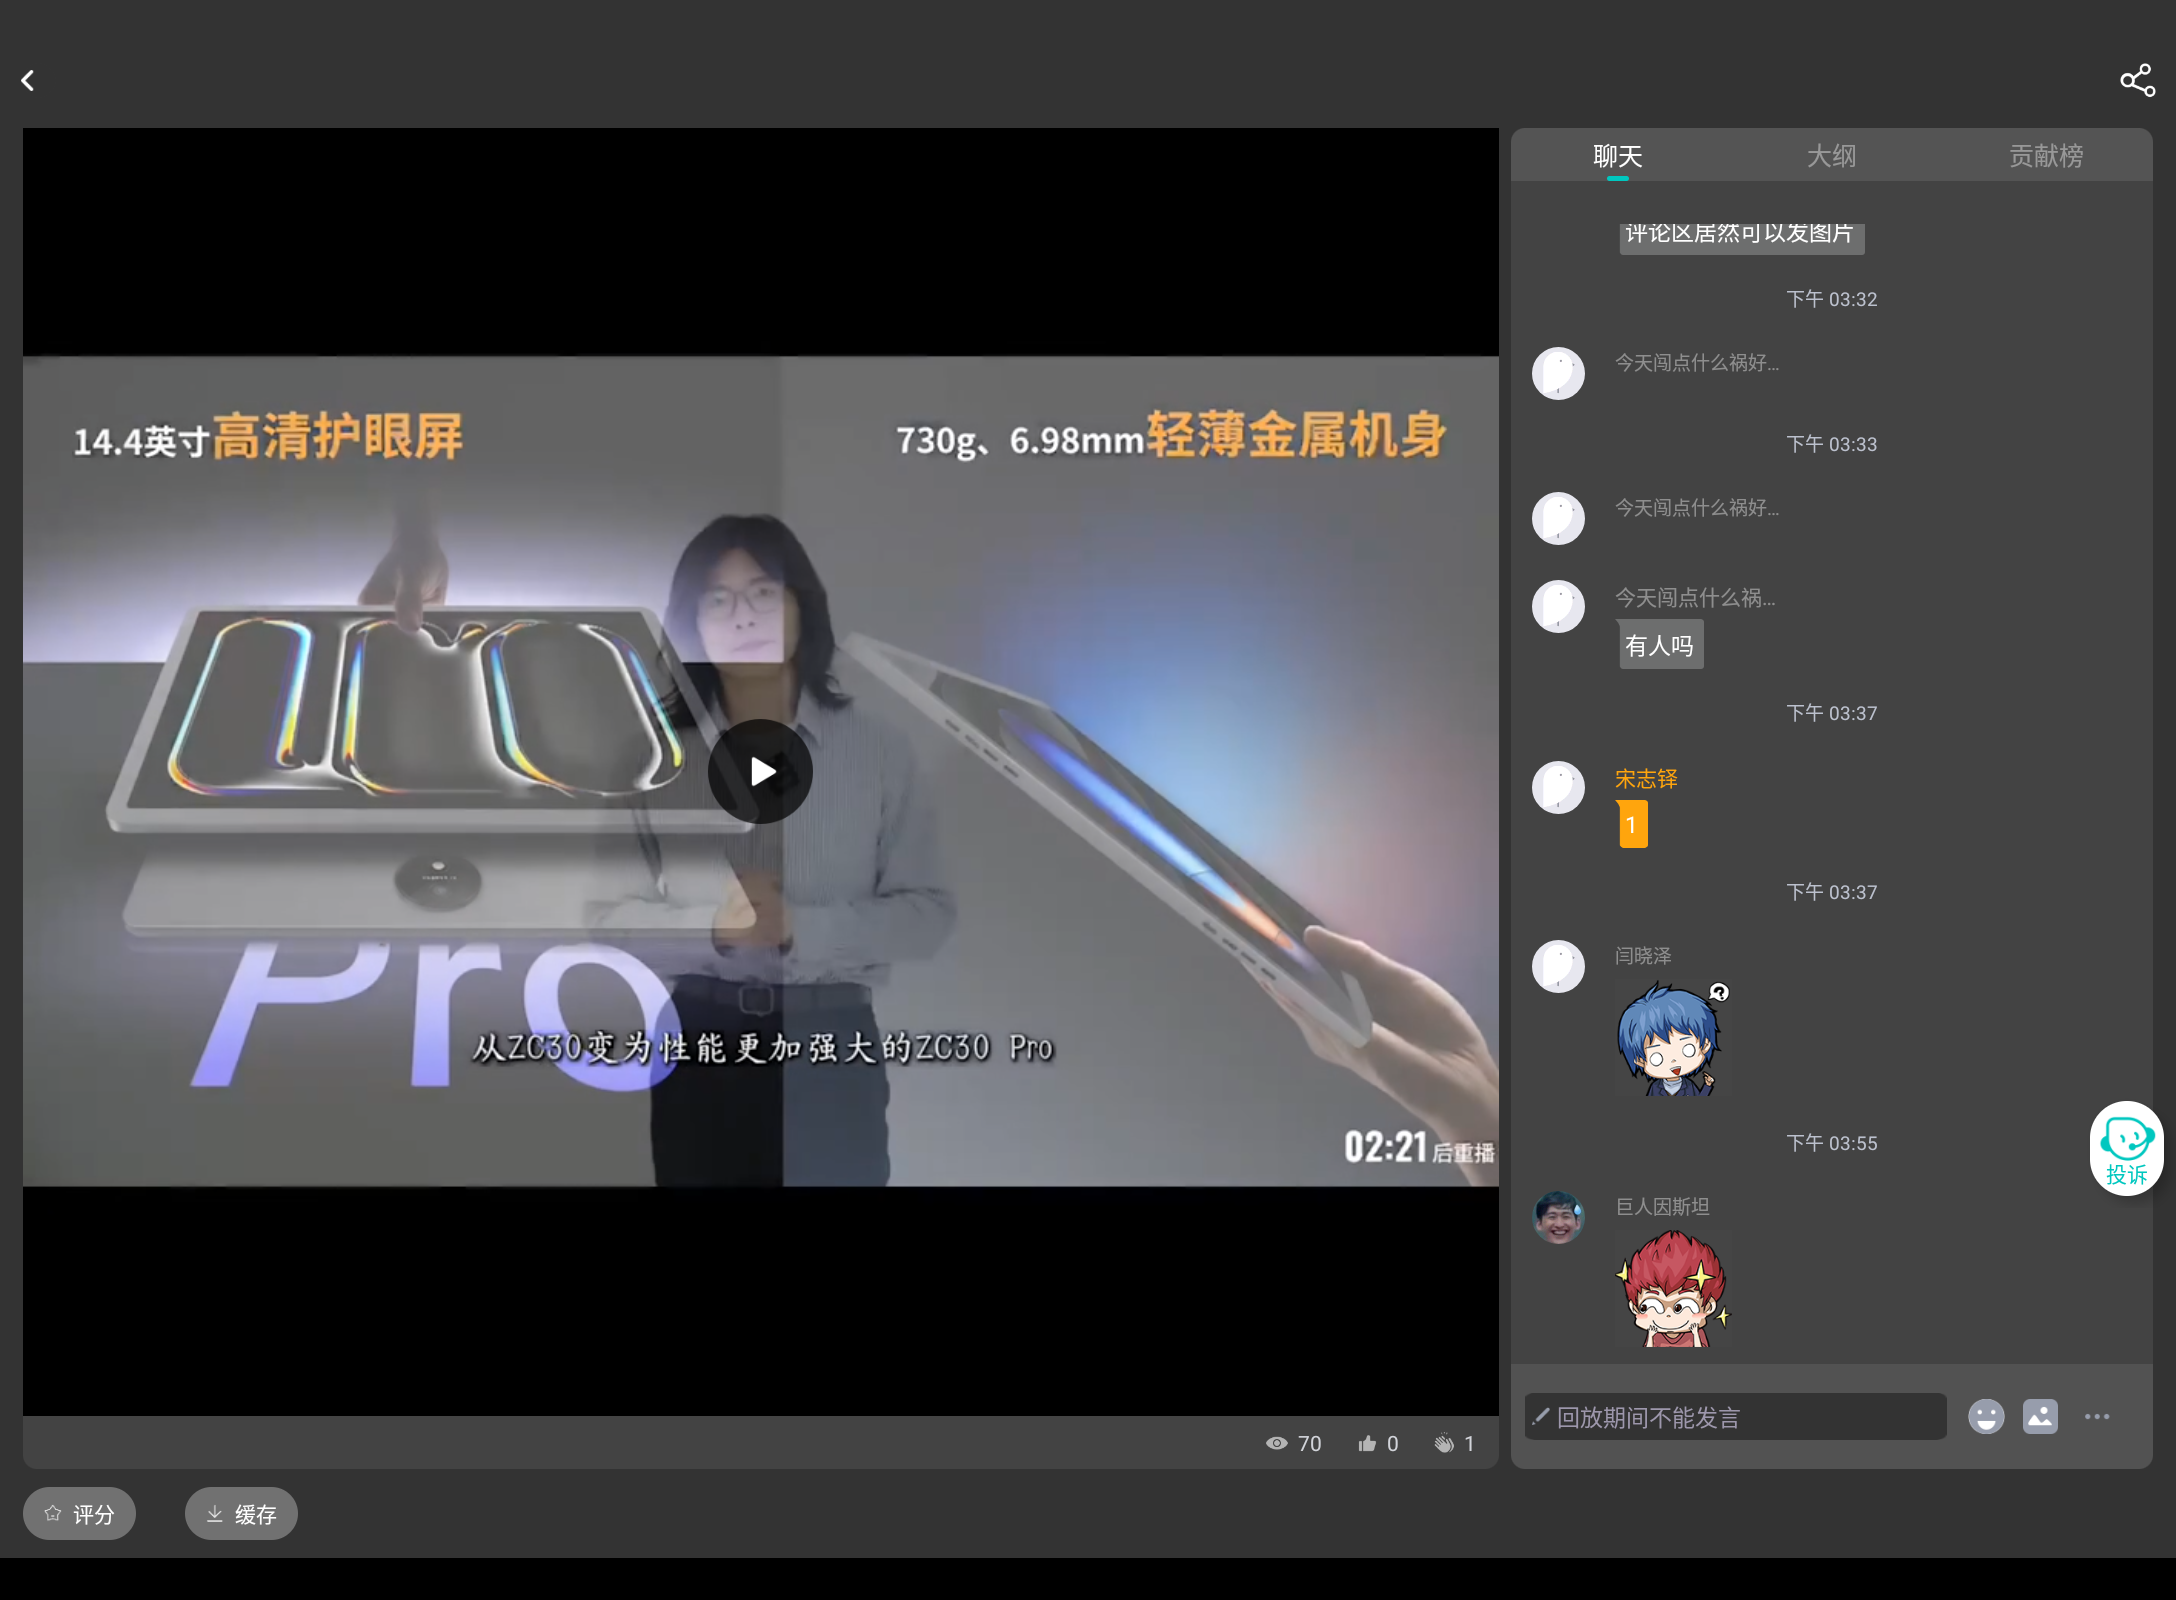Switch to the 聊天 tab
Image resolution: width=2176 pixels, height=1600 pixels.
click(1618, 156)
